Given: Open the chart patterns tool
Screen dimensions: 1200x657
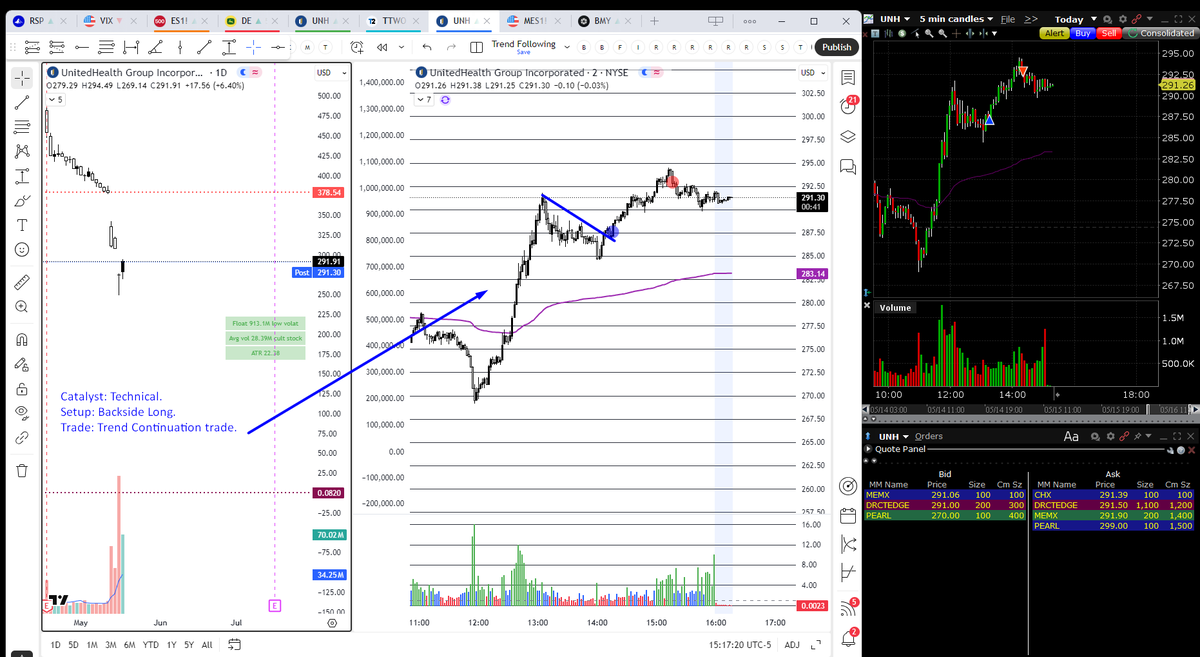Looking at the screenshot, I should click(x=21, y=151).
